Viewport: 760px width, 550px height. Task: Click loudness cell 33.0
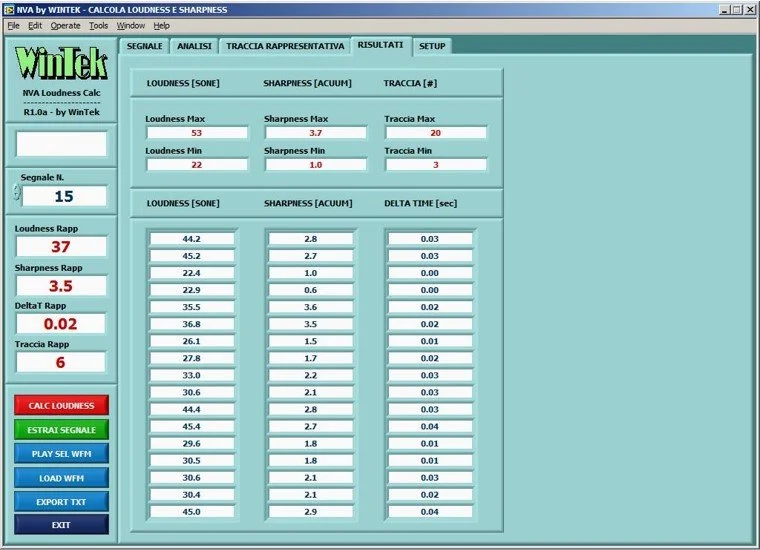pyautogui.click(x=192, y=375)
